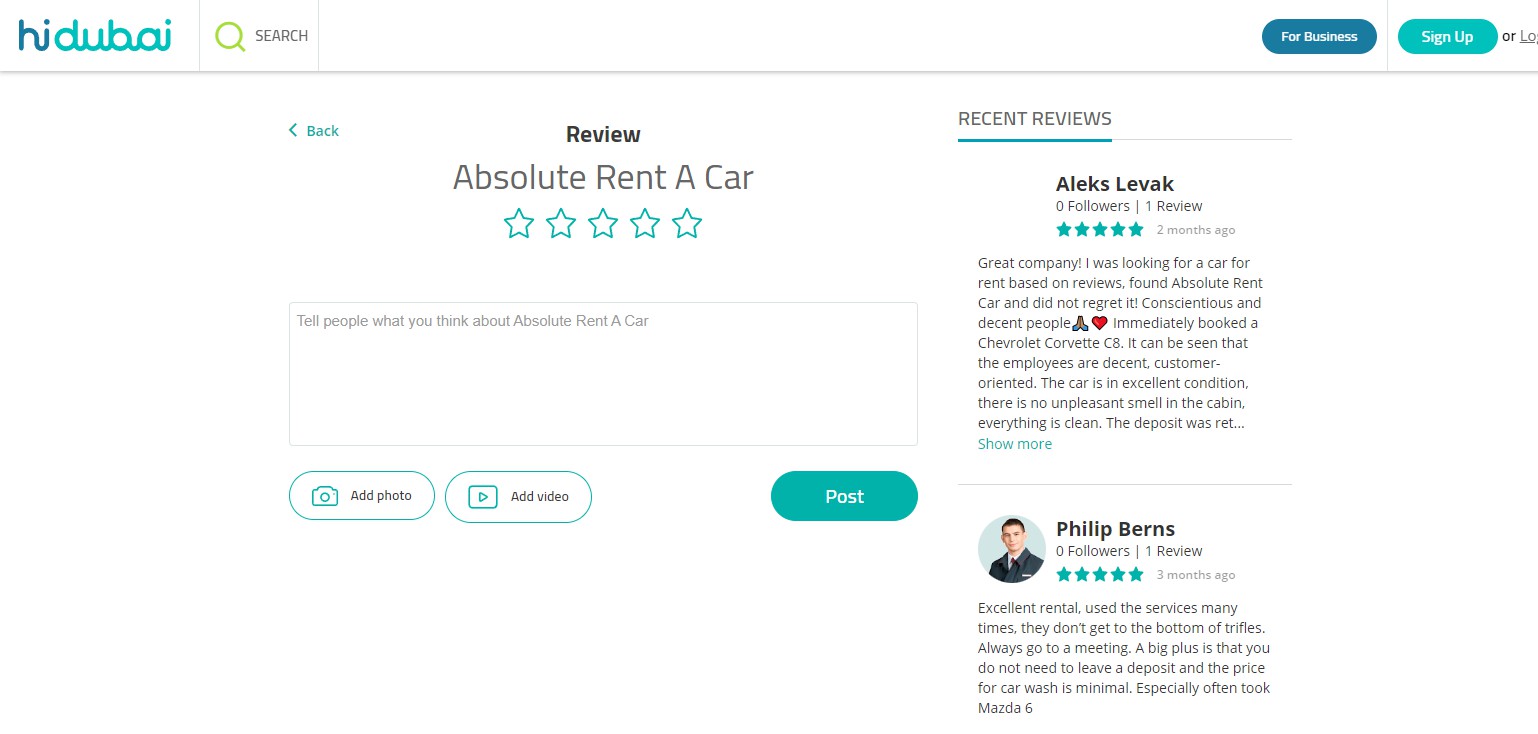Open Aleks Levak's profile name
This screenshot has height=734, width=1538.
pyautogui.click(x=1114, y=184)
